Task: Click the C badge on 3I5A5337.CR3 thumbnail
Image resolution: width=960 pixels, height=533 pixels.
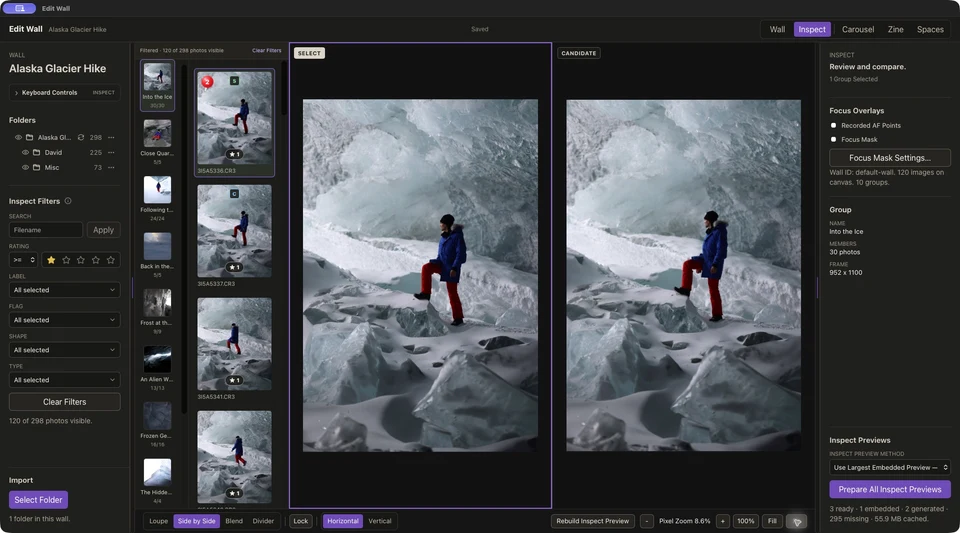Action: click(x=234, y=194)
